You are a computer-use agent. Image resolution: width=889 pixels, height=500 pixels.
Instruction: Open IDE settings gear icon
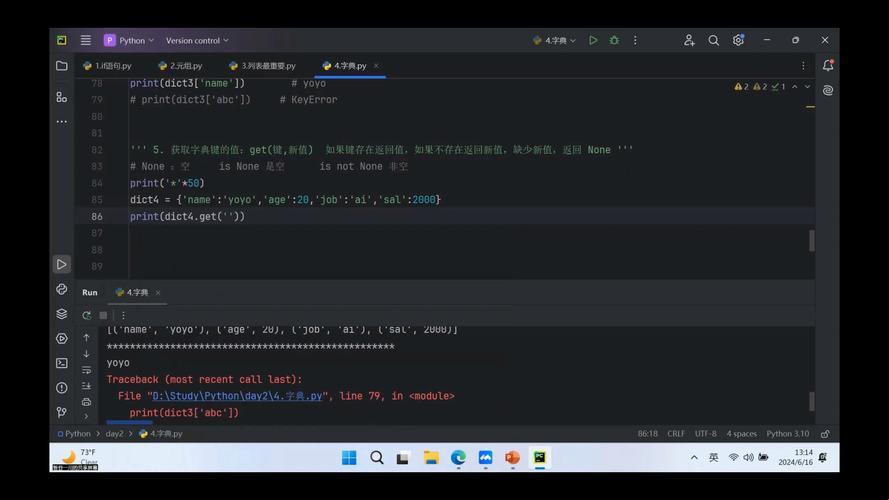pos(738,40)
